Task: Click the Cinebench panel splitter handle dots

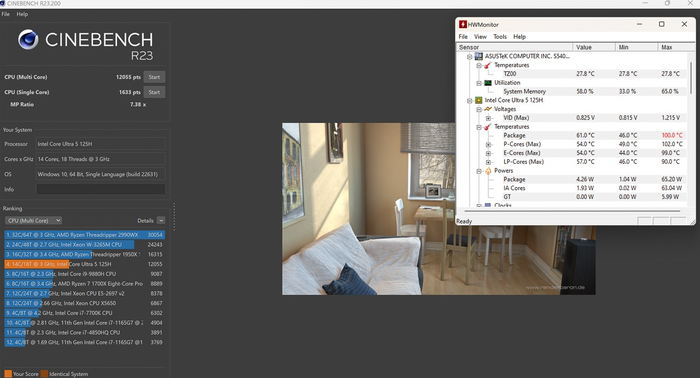Action: (174, 217)
